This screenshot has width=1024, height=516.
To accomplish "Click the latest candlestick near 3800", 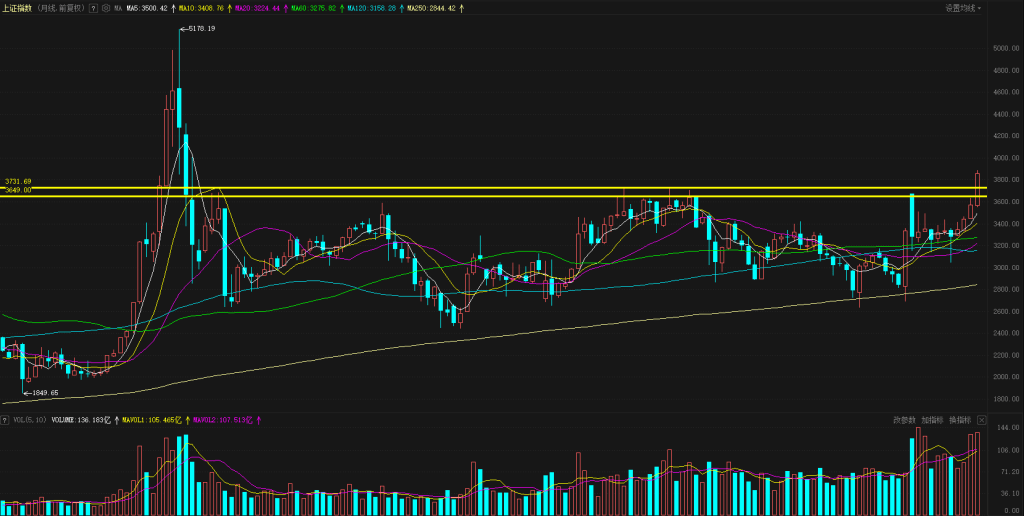I will [x=978, y=189].
